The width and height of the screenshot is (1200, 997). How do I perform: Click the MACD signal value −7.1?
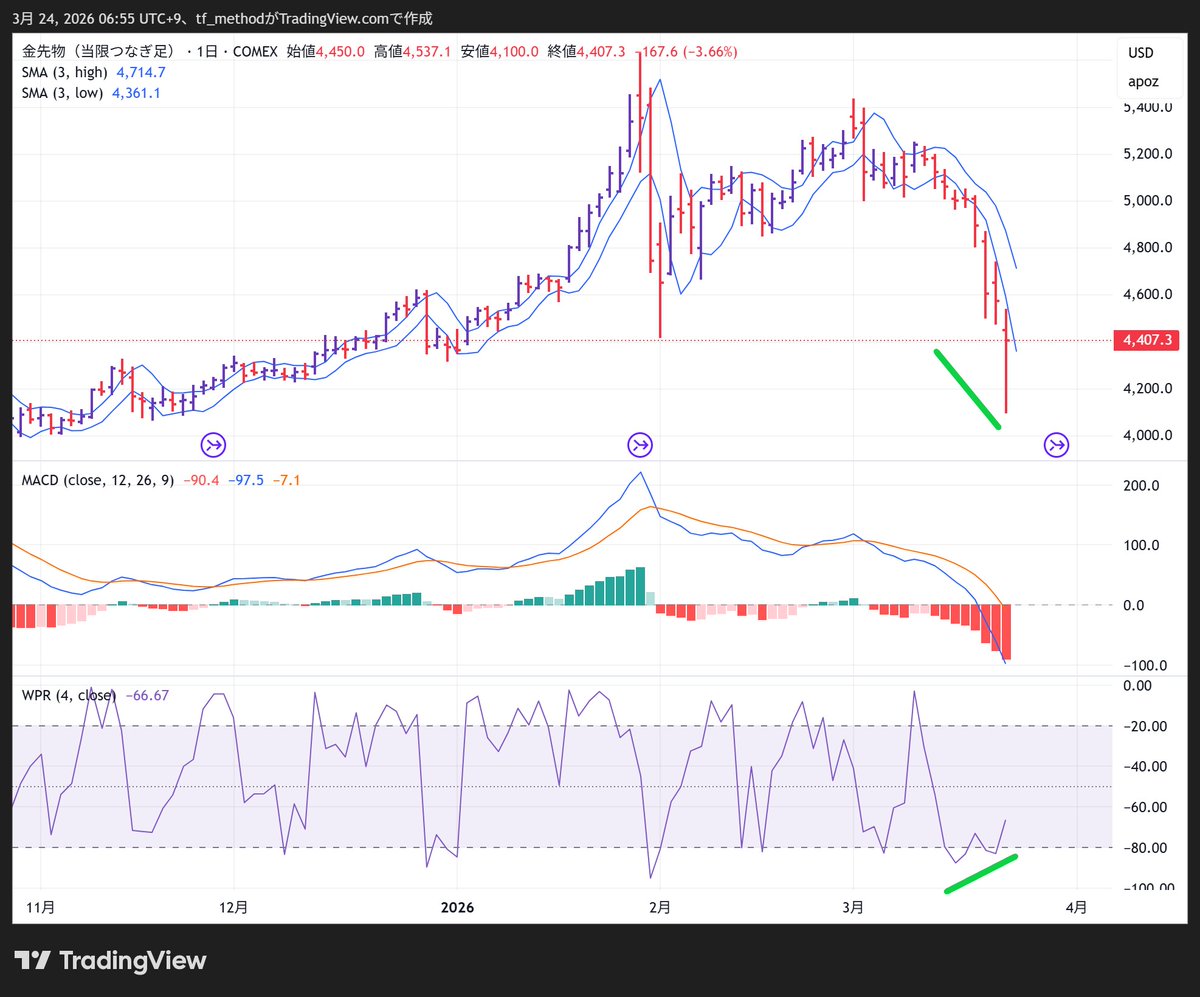[286, 480]
